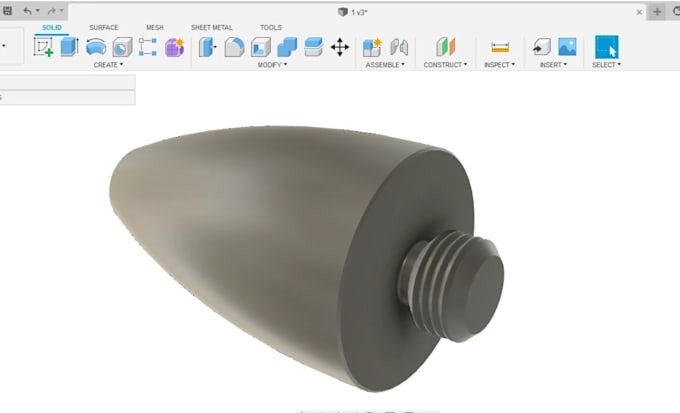Switch to the TOOLS ribbon tab
Image resolution: width=680 pixels, height=413 pixels.
click(x=271, y=27)
